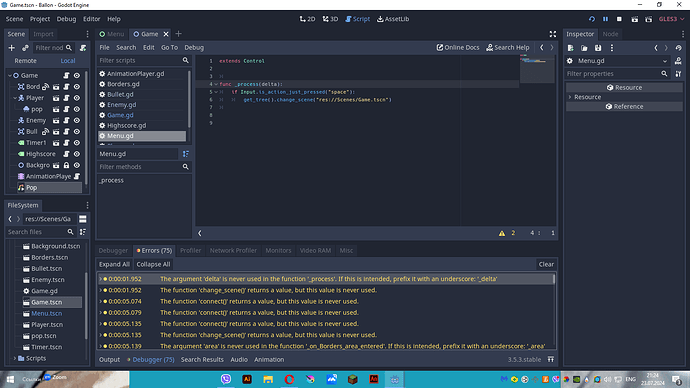
Task: Toggle visibility of Bord node
Action: (x=77, y=87)
